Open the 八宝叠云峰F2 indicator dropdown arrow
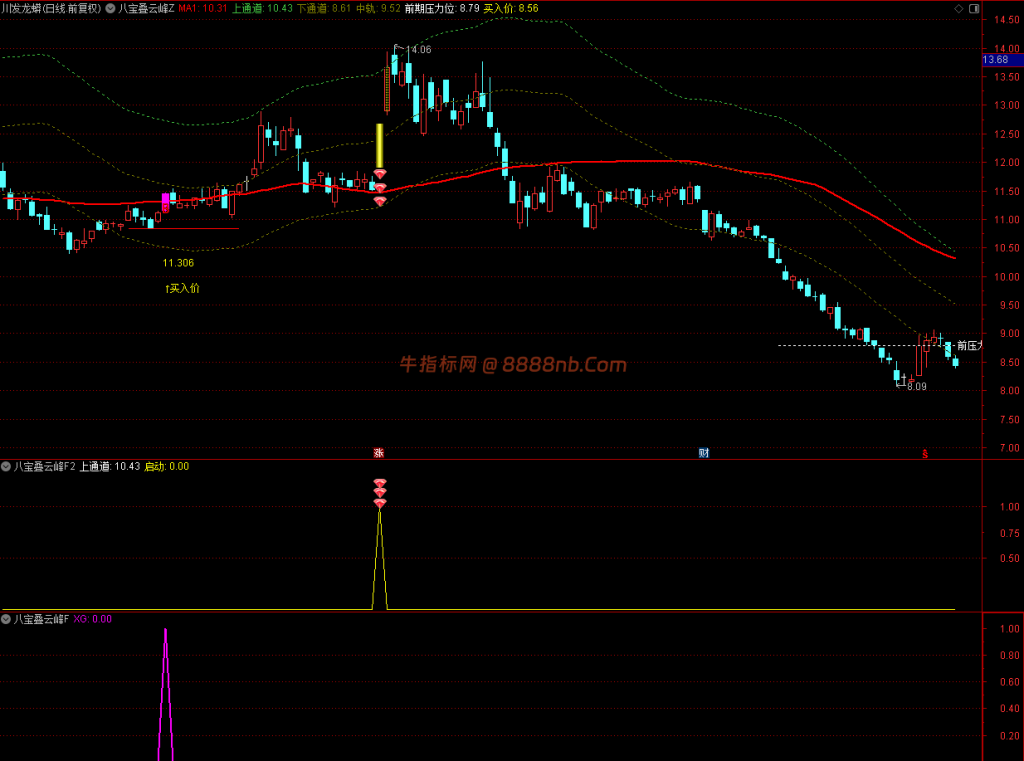This screenshot has height=761, width=1024. coord(6,466)
